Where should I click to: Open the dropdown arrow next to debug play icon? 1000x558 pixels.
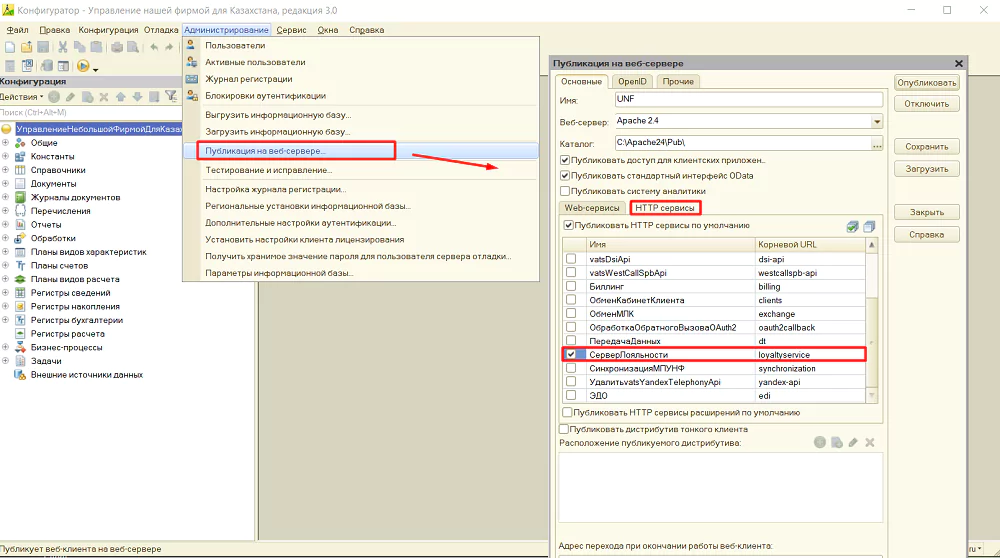coord(95,68)
